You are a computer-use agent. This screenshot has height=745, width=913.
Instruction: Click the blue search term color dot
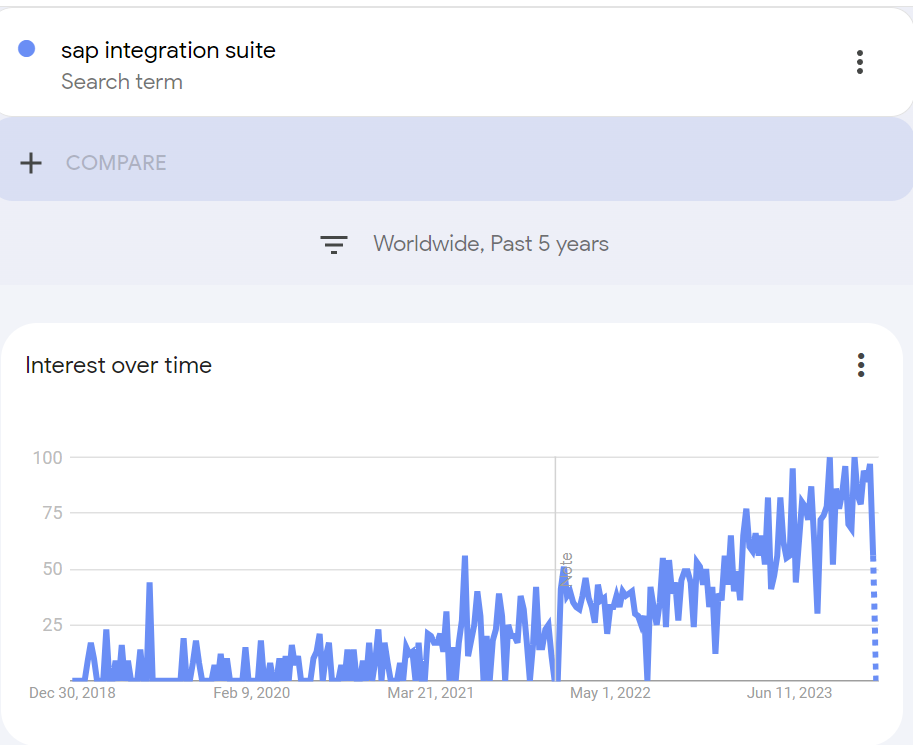[x=27, y=49]
